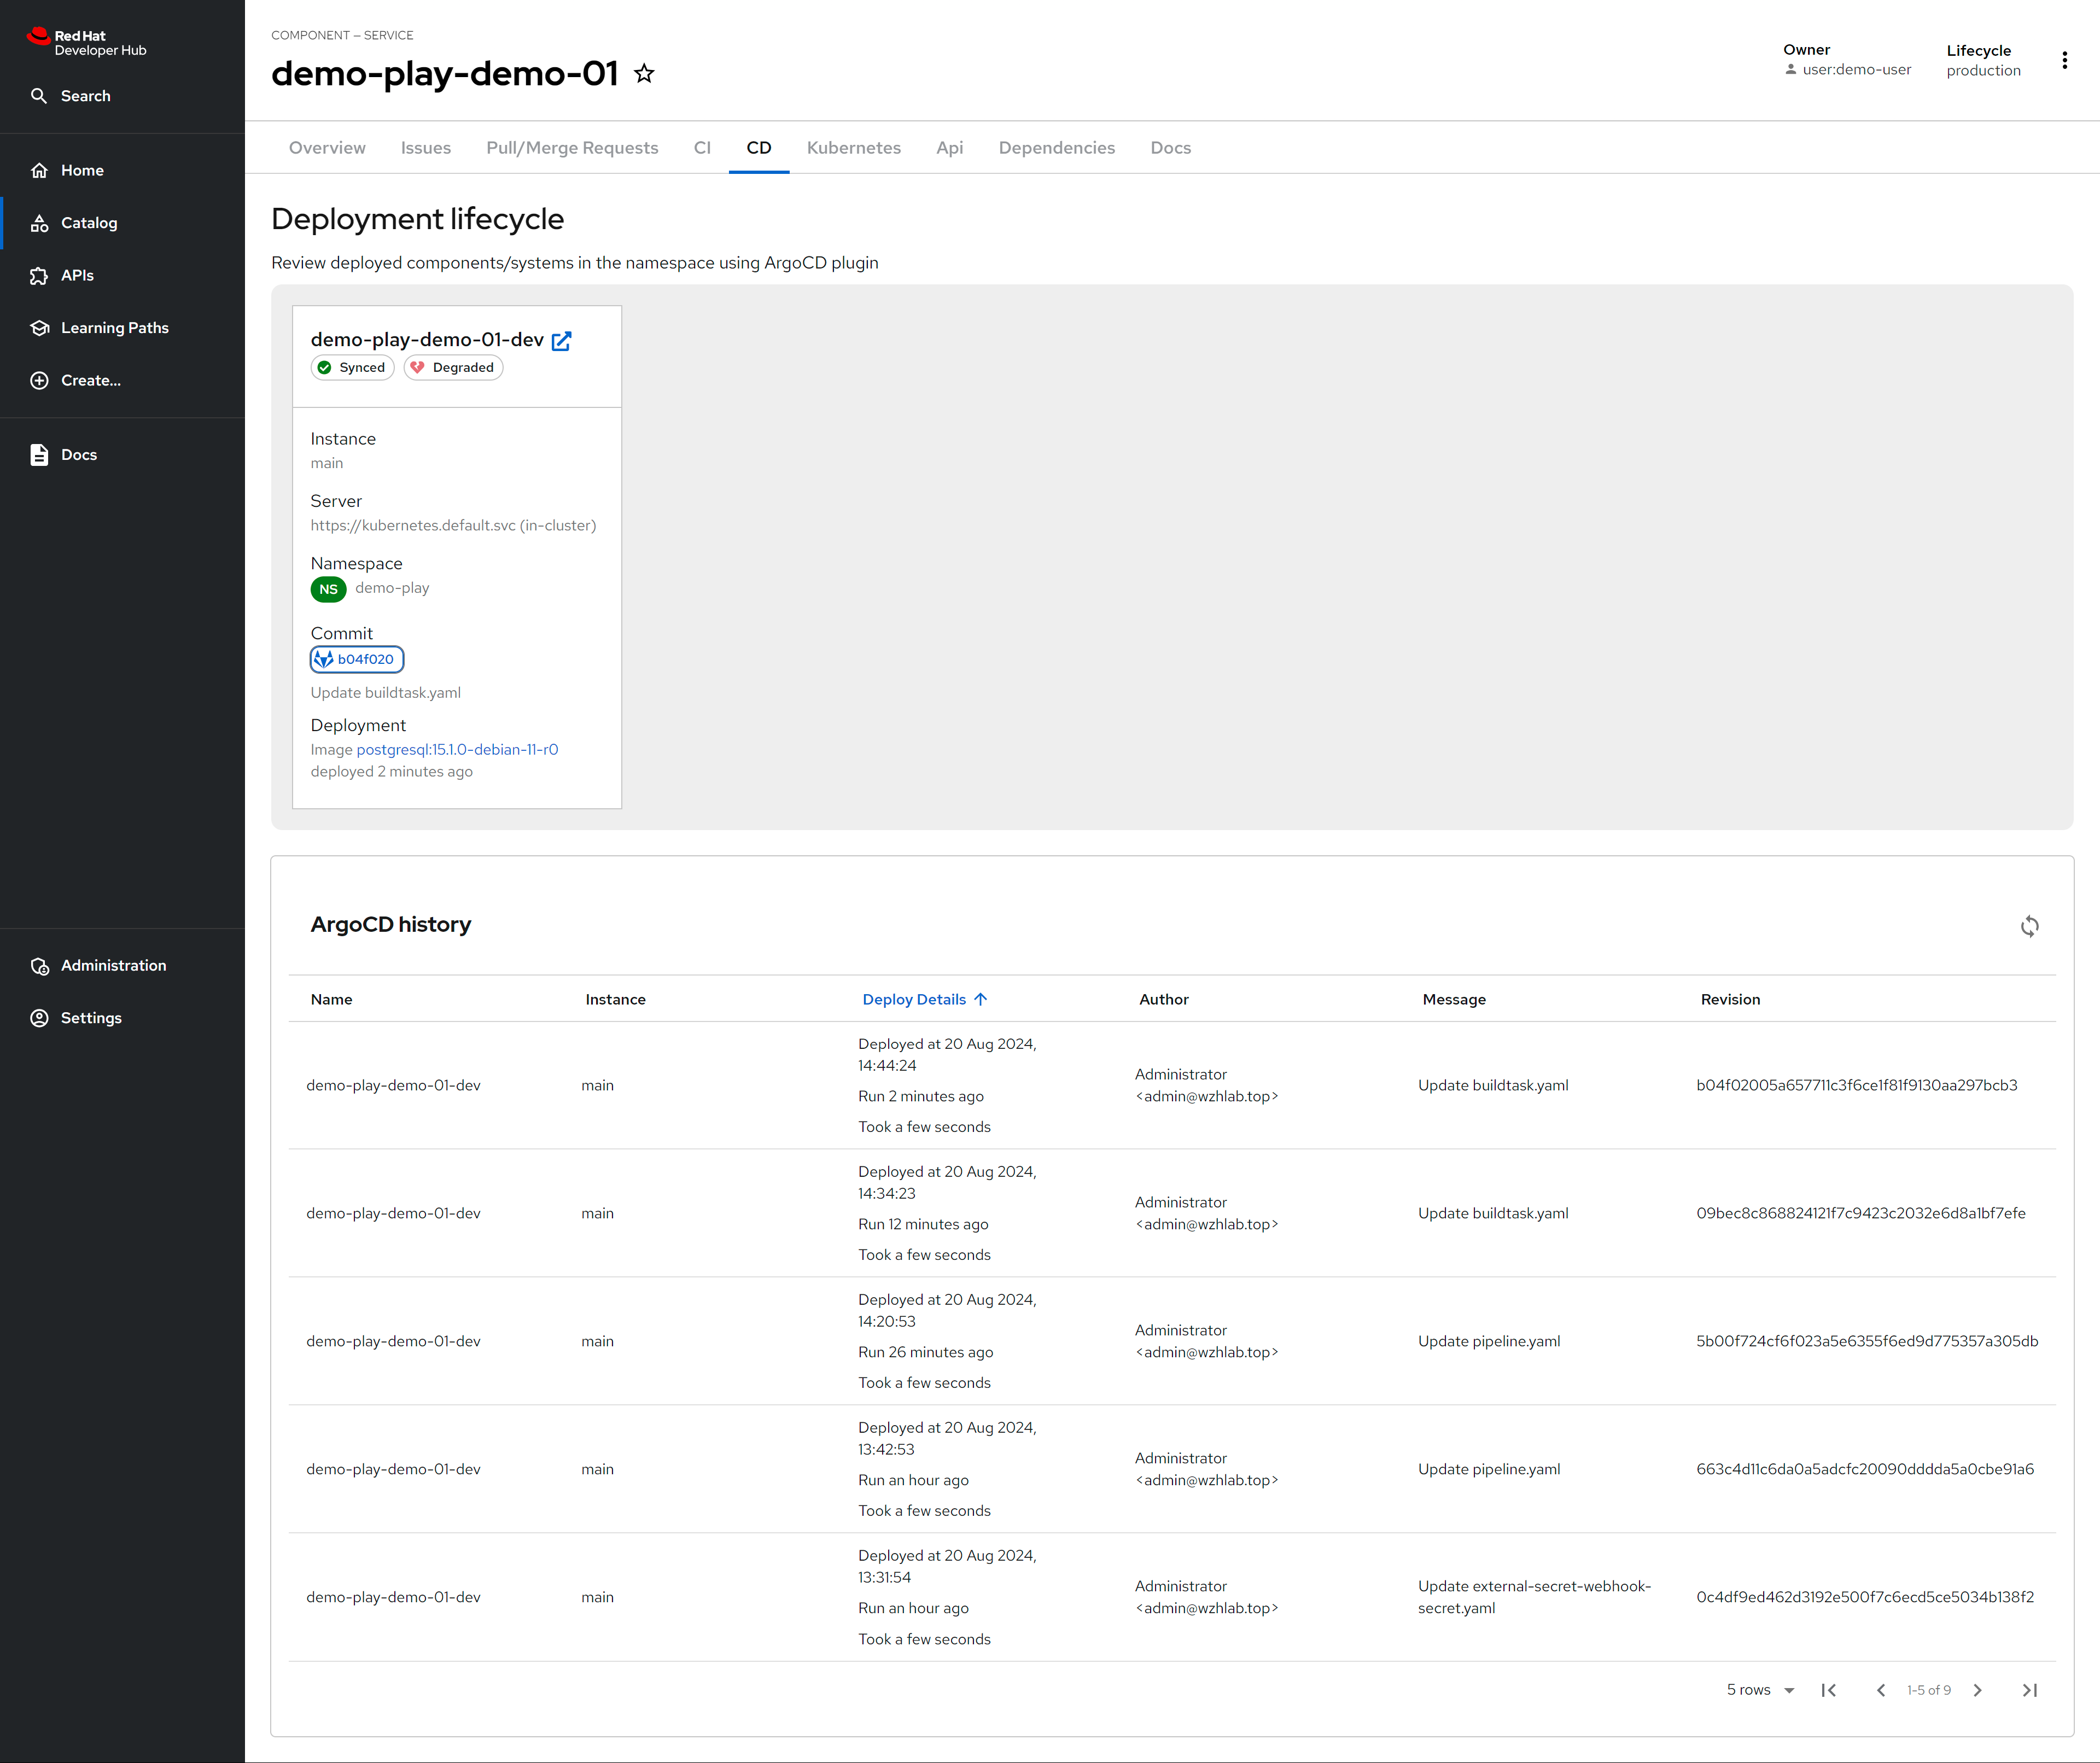The image size is (2100, 1763).
Task: Go to next page of history
Action: [1977, 1690]
